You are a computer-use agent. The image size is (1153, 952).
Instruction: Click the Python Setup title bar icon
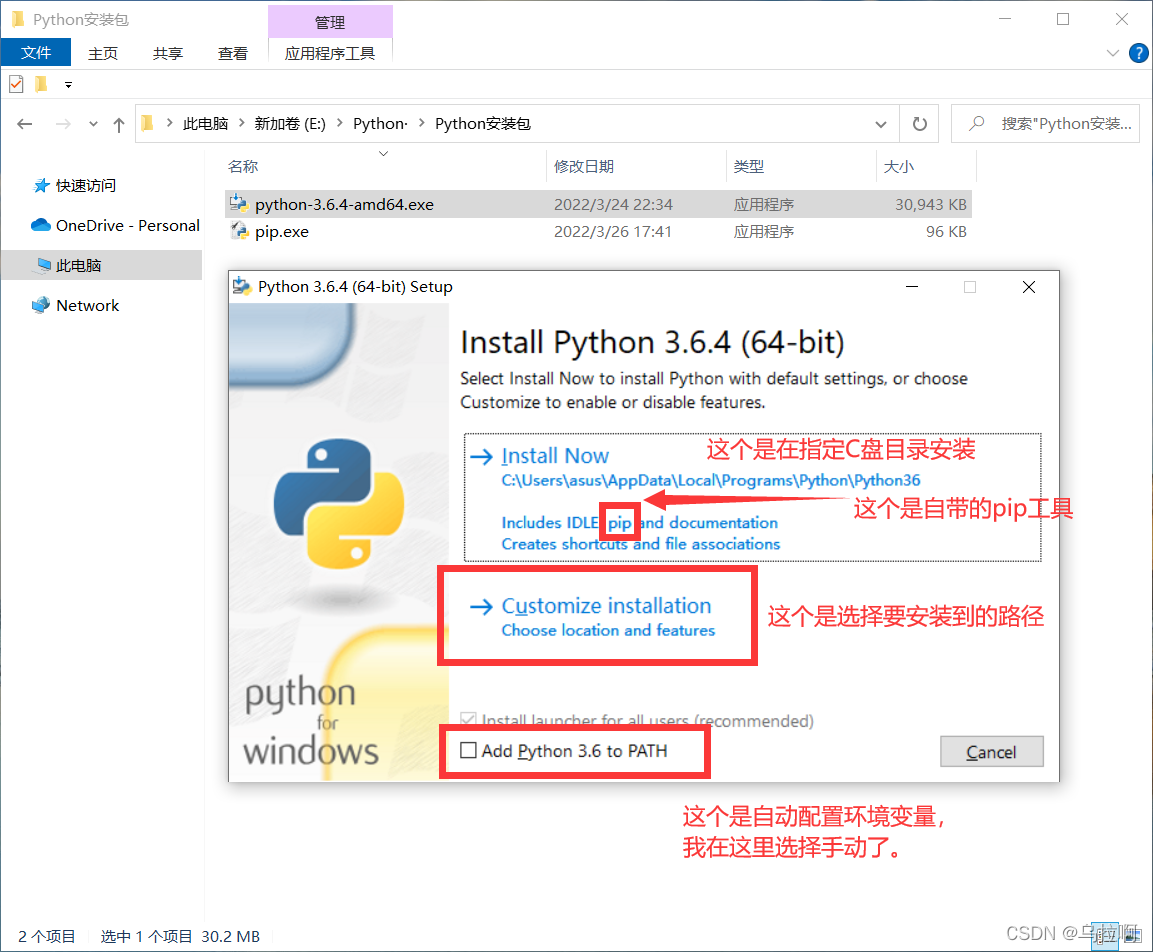[x=242, y=286]
